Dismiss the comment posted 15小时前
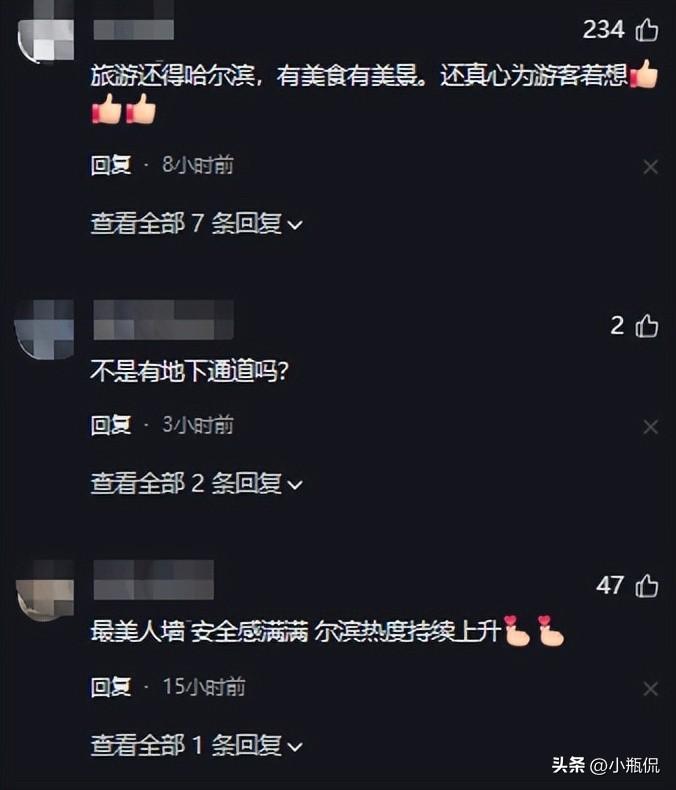Screen dimensions: 676x790 tap(650, 688)
